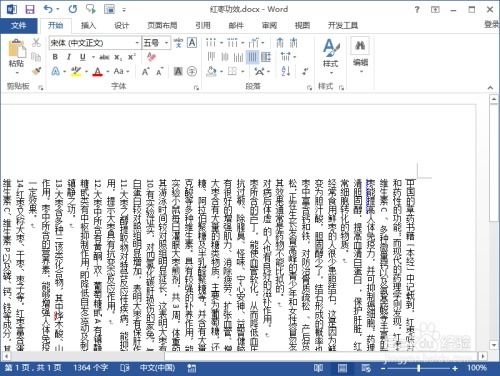
Task: Toggle italic formatting
Action: coord(69,57)
